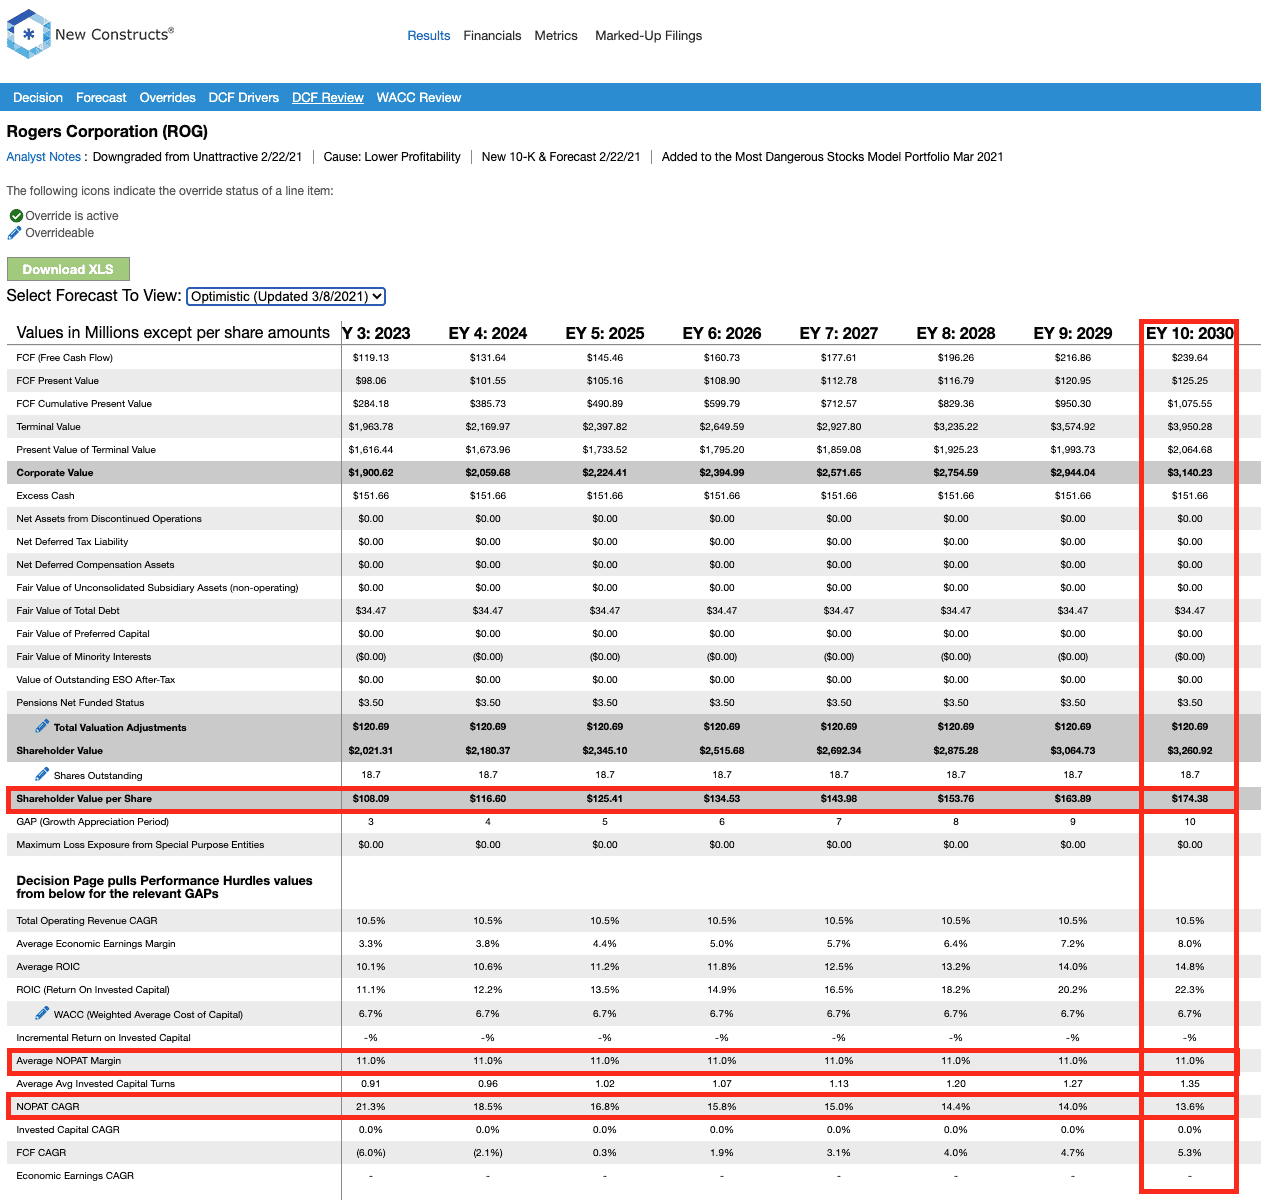Click the FCF Cumulative Present Value label
This screenshot has width=1261, height=1200.
coord(84,404)
